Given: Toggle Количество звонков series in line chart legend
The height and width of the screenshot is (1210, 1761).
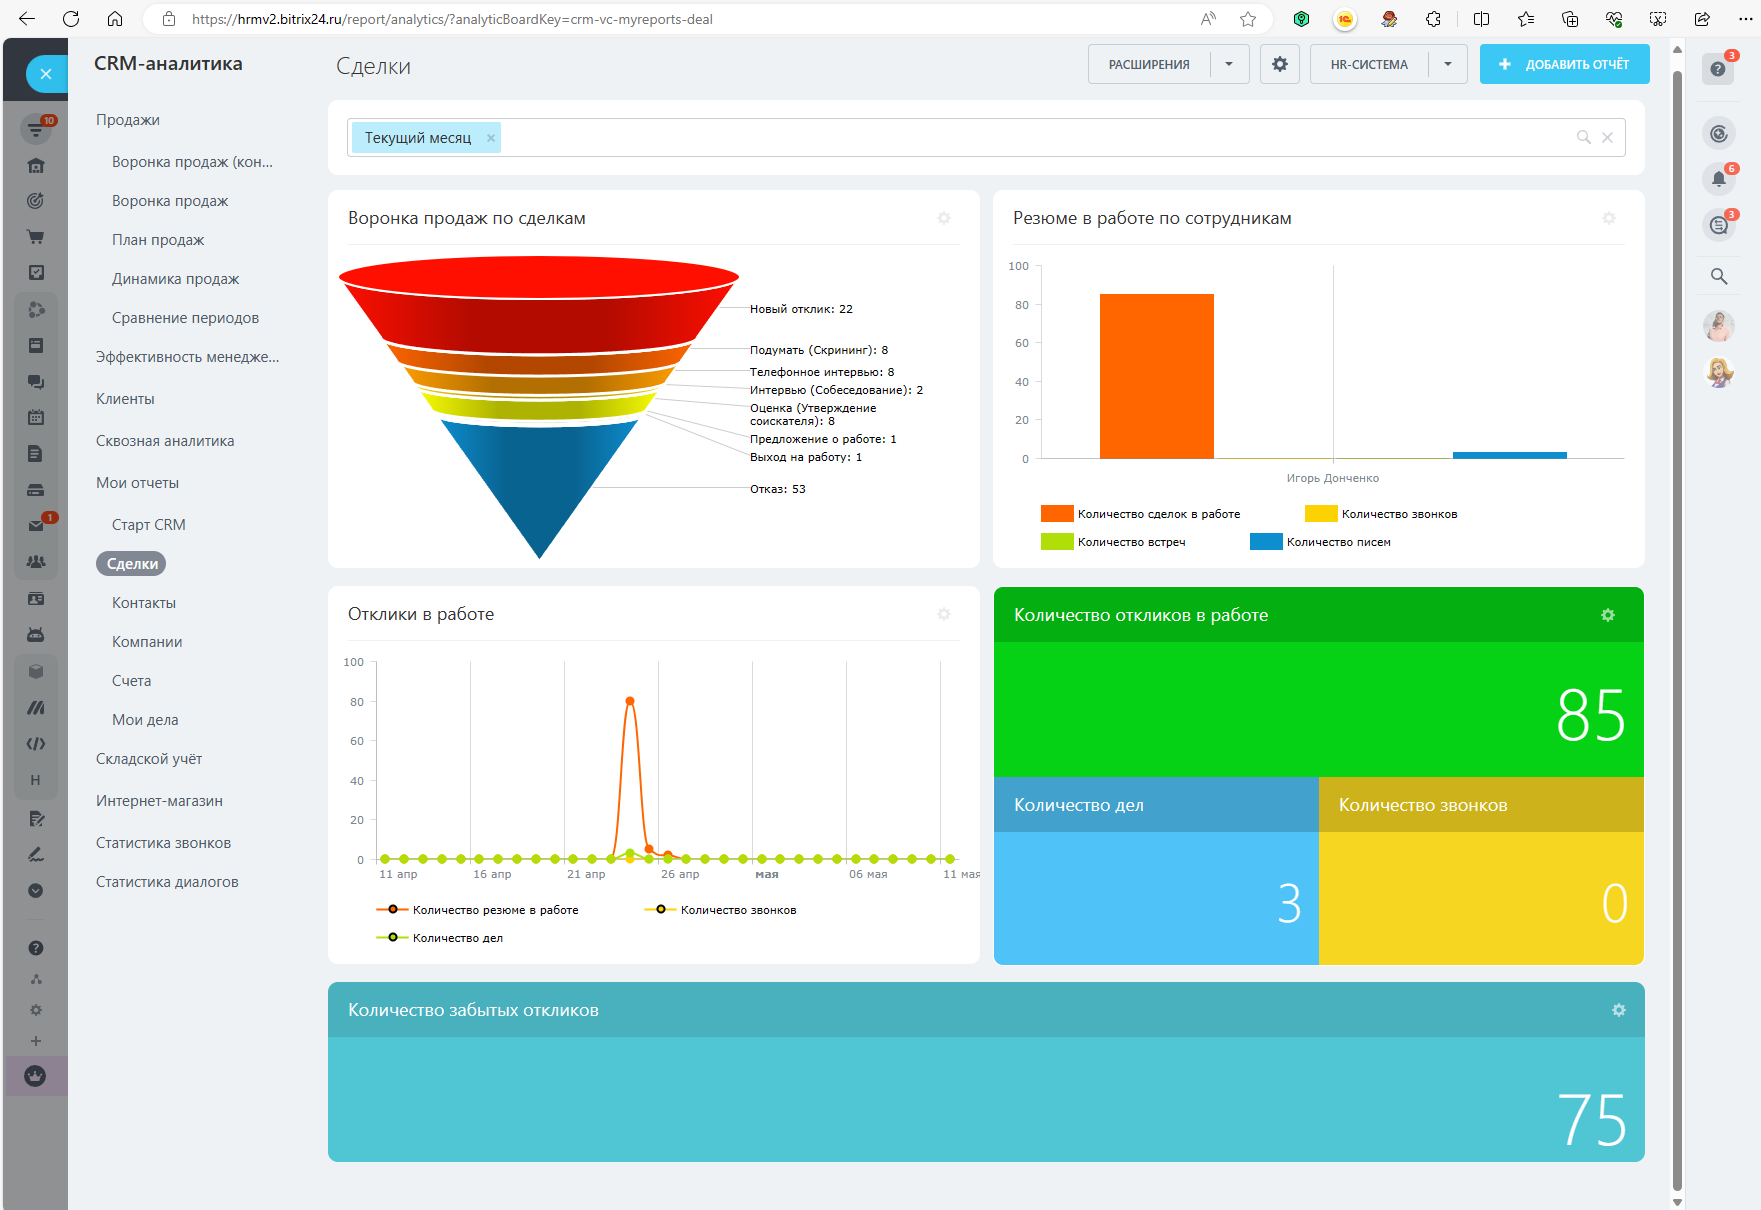Looking at the screenshot, I should (x=738, y=910).
